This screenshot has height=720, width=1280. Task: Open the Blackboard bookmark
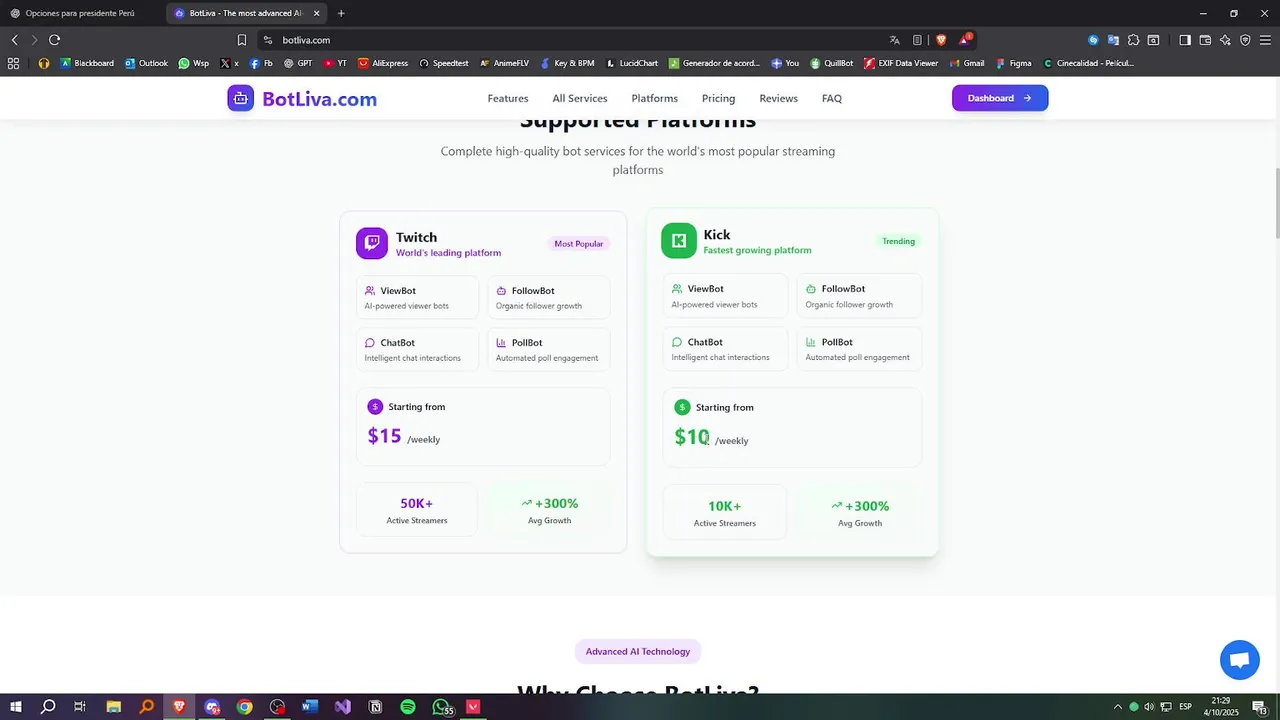[x=87, y=63]
